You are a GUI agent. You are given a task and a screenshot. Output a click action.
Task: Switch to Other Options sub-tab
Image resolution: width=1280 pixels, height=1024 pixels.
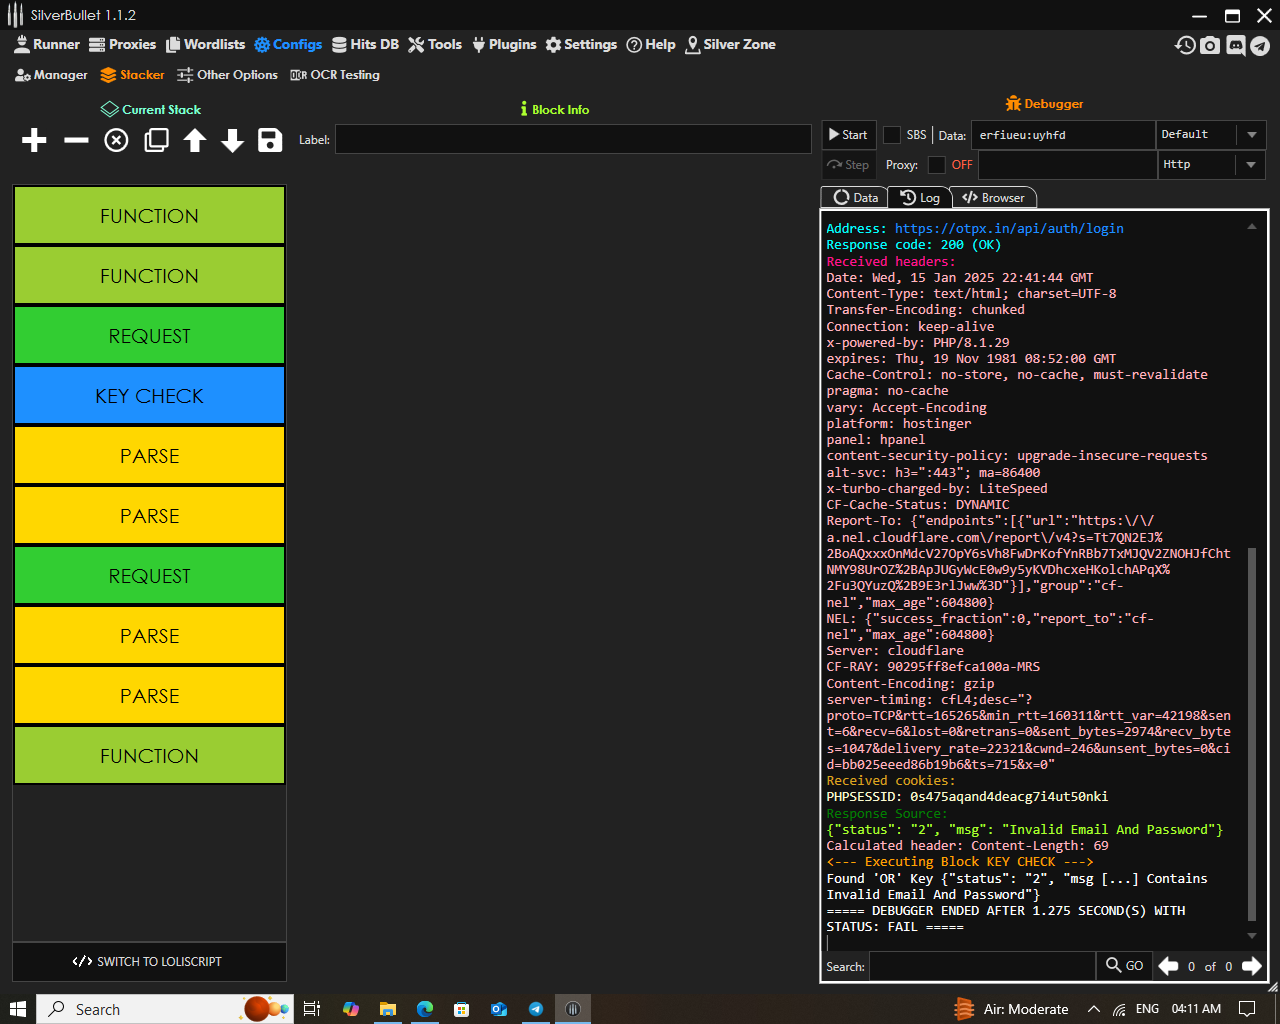[227, 75]
